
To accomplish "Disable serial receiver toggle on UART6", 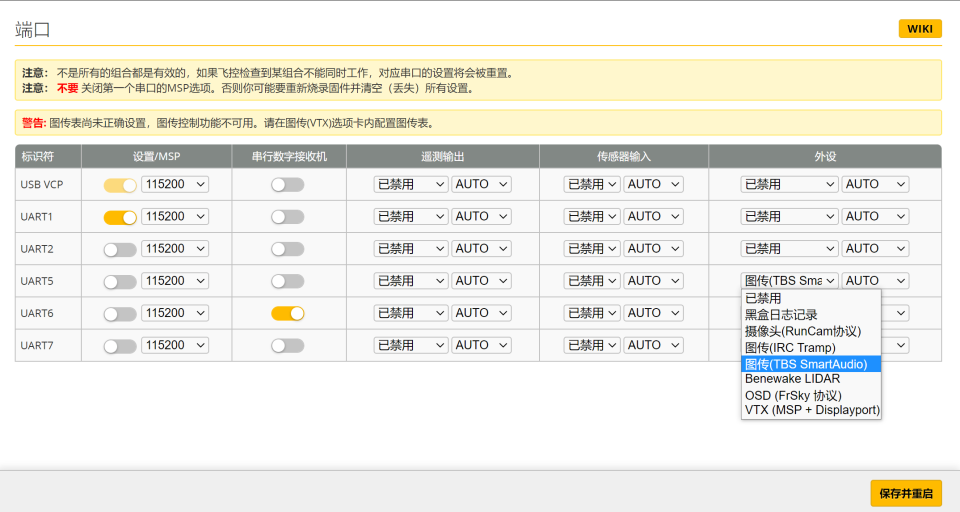I will (287, 314).
